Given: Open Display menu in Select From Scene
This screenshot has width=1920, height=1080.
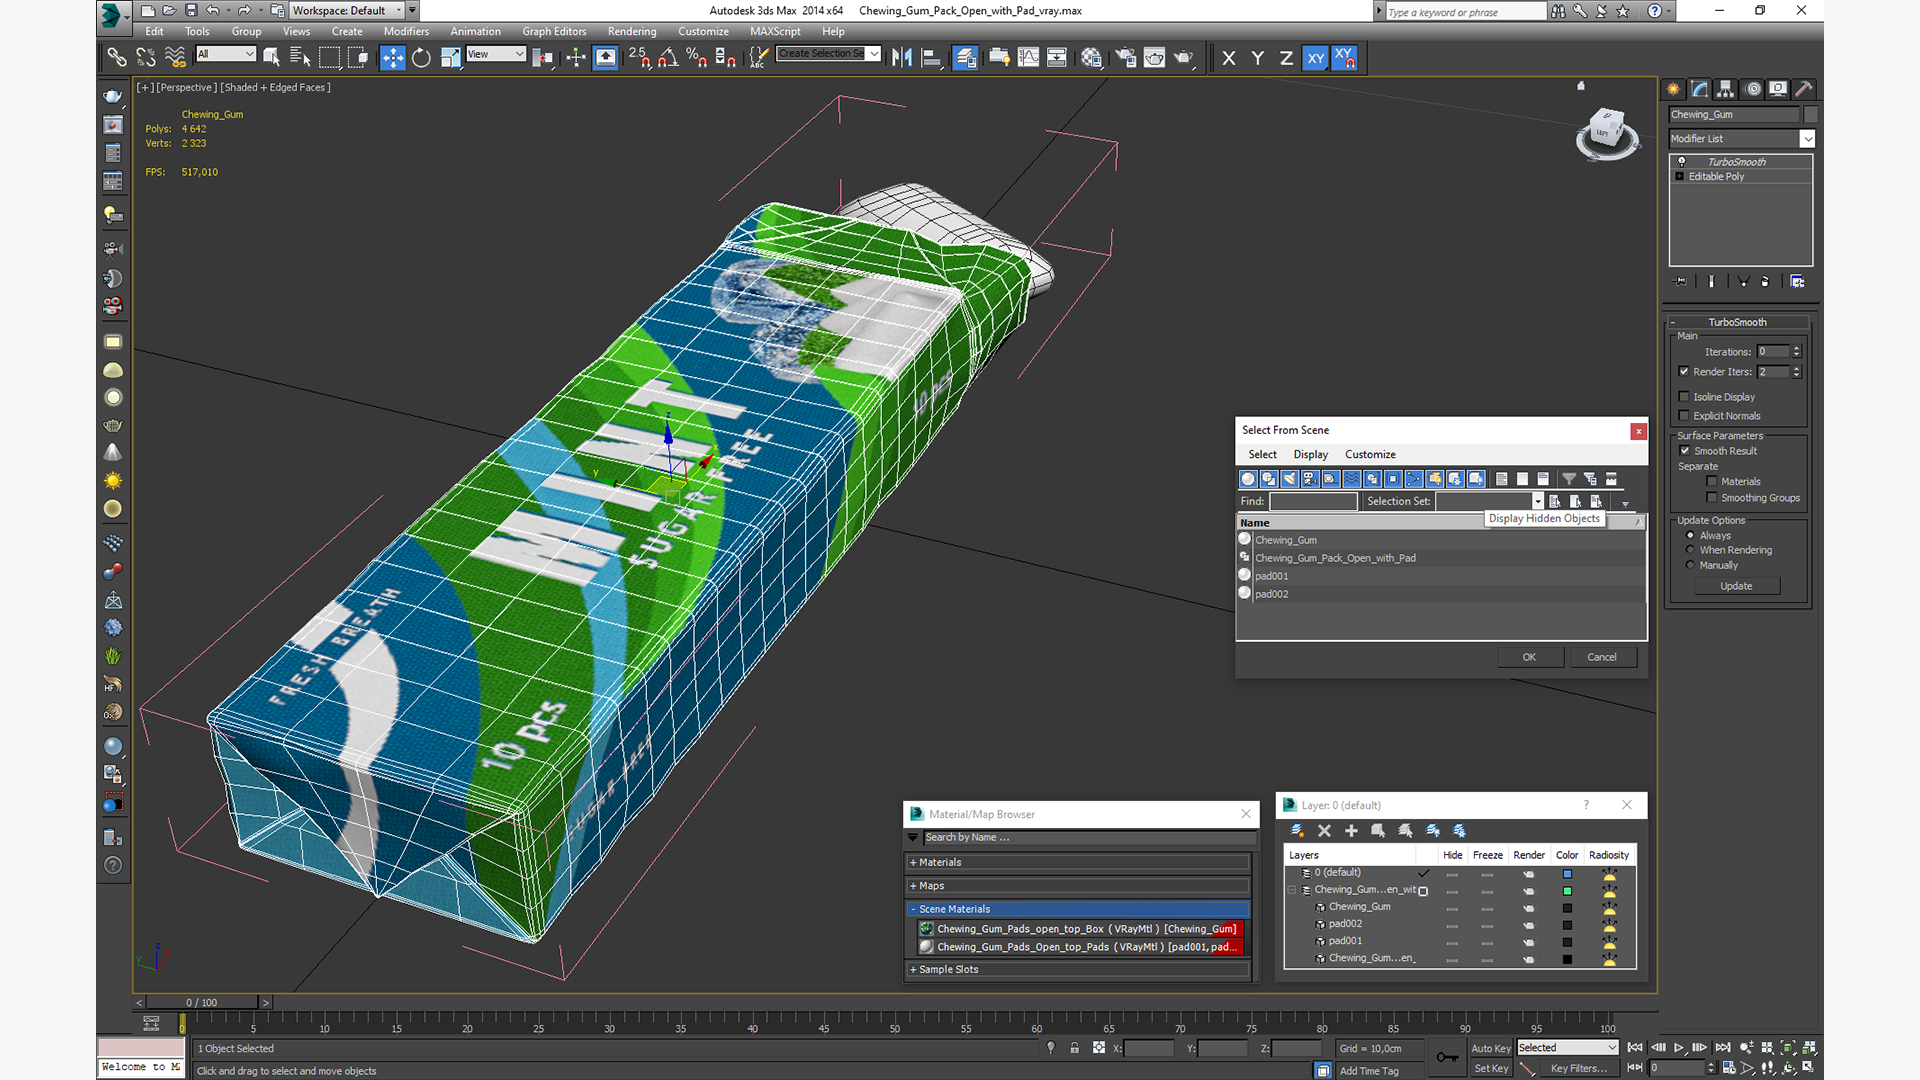Looking at the screenshot, I should (x=1310, y=454).
